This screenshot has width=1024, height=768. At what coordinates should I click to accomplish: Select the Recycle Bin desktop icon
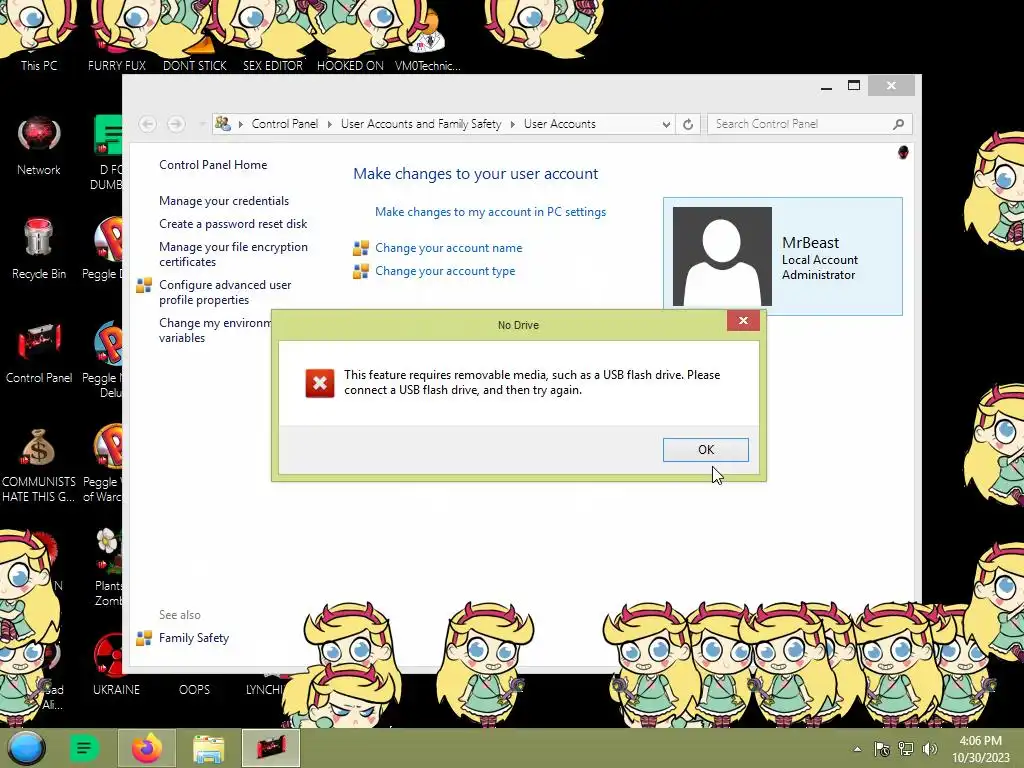click(x=39, y=249)
